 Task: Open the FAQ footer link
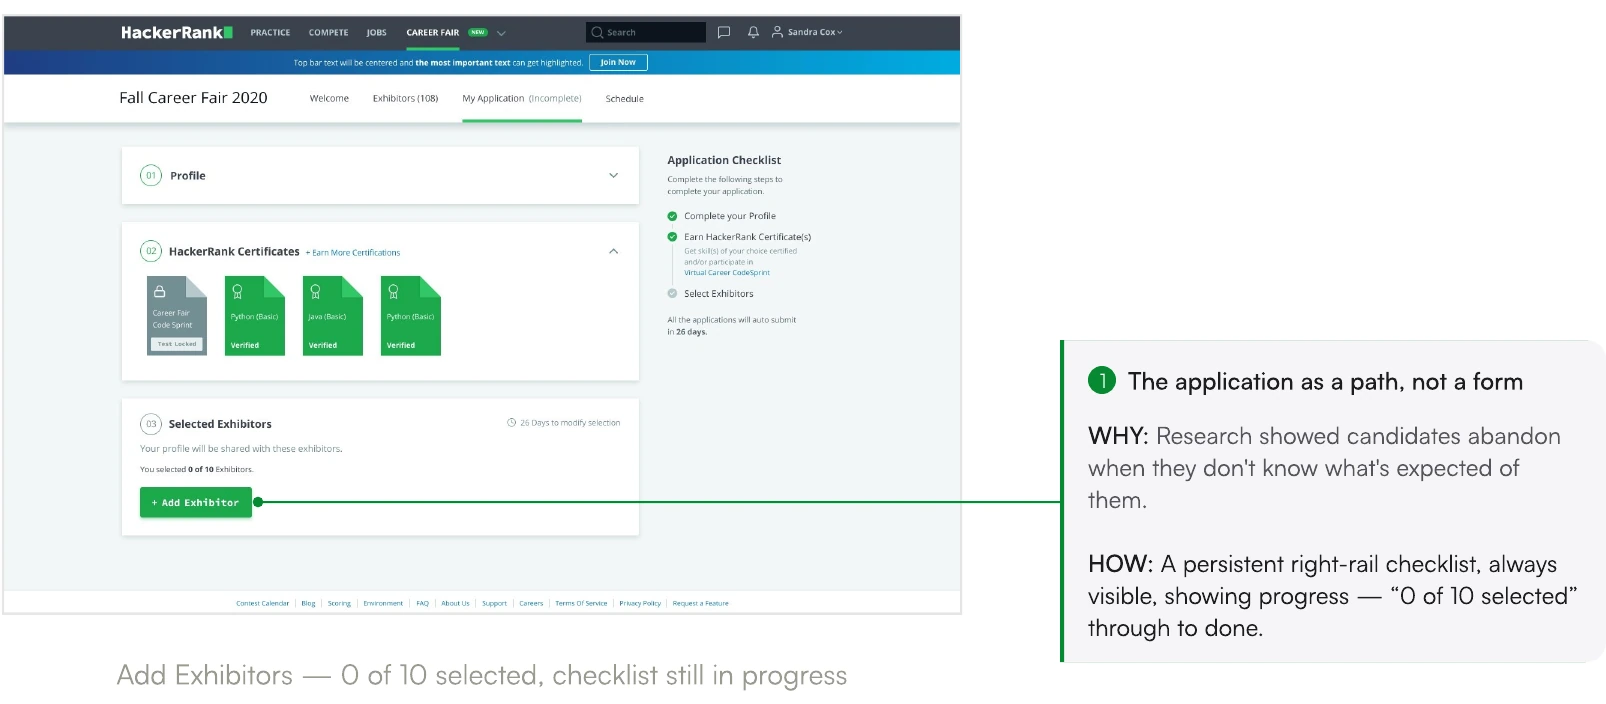422,603
